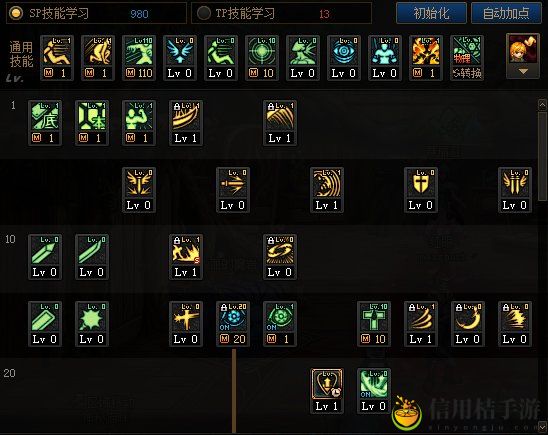Select the blue eye skill icon
Viewport: 548px width, 435px height.
[x=344, y=58]
